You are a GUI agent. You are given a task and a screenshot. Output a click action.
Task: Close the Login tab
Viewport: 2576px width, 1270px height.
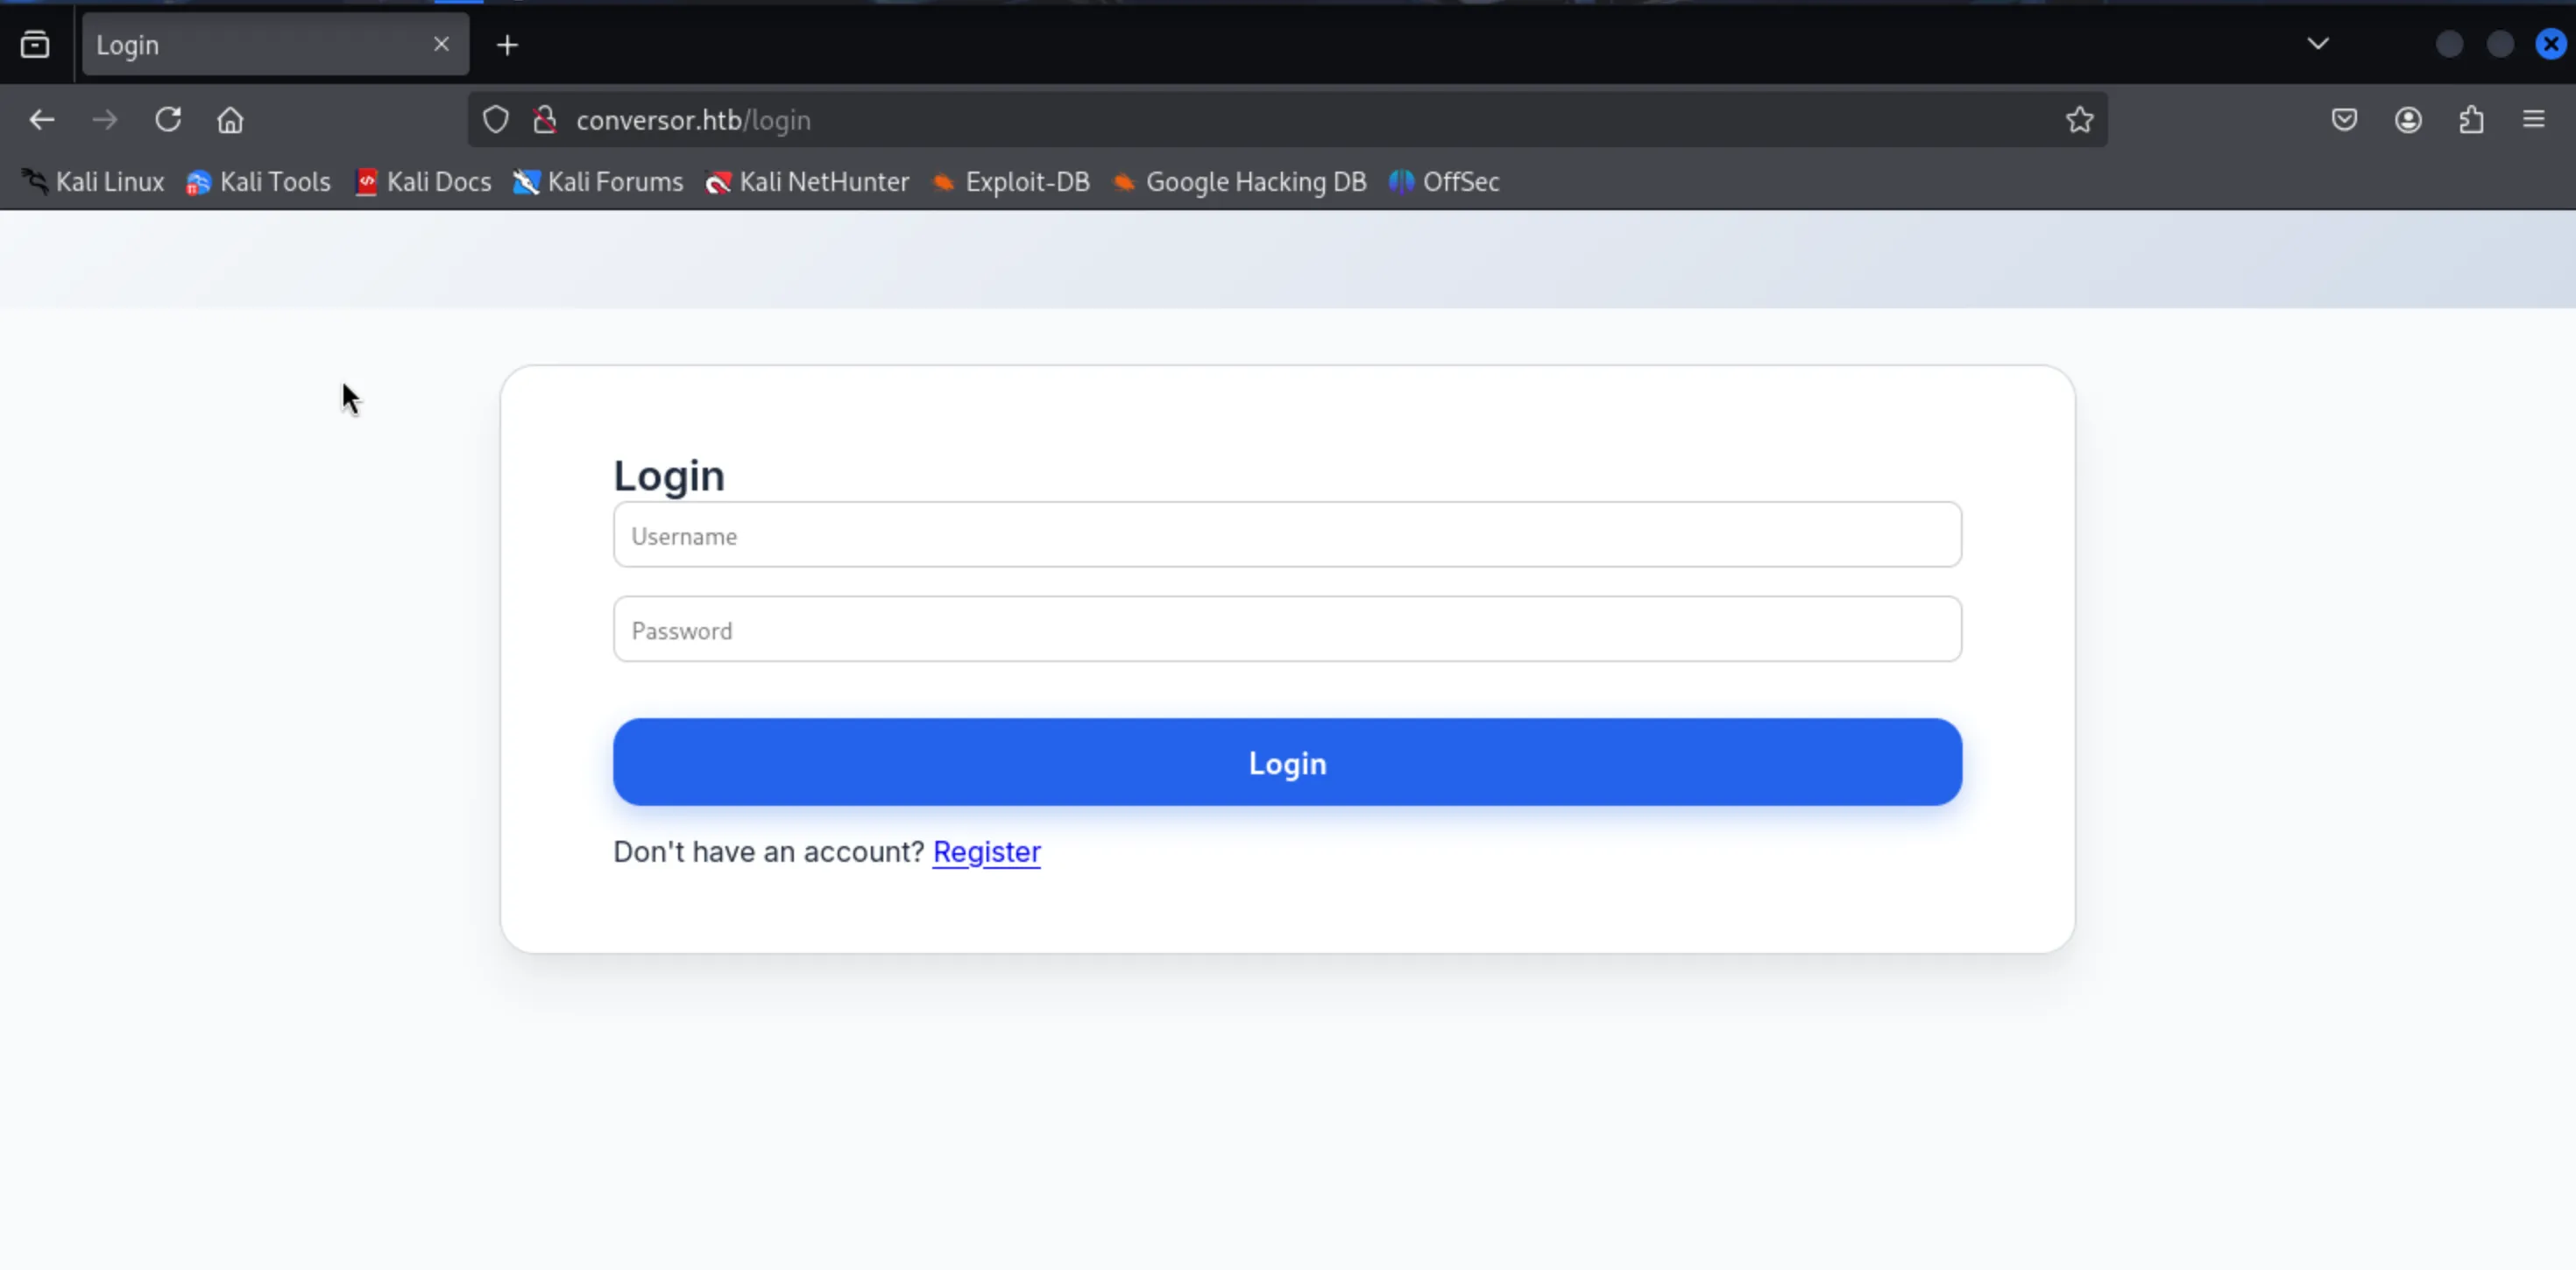tap(441, 44)
